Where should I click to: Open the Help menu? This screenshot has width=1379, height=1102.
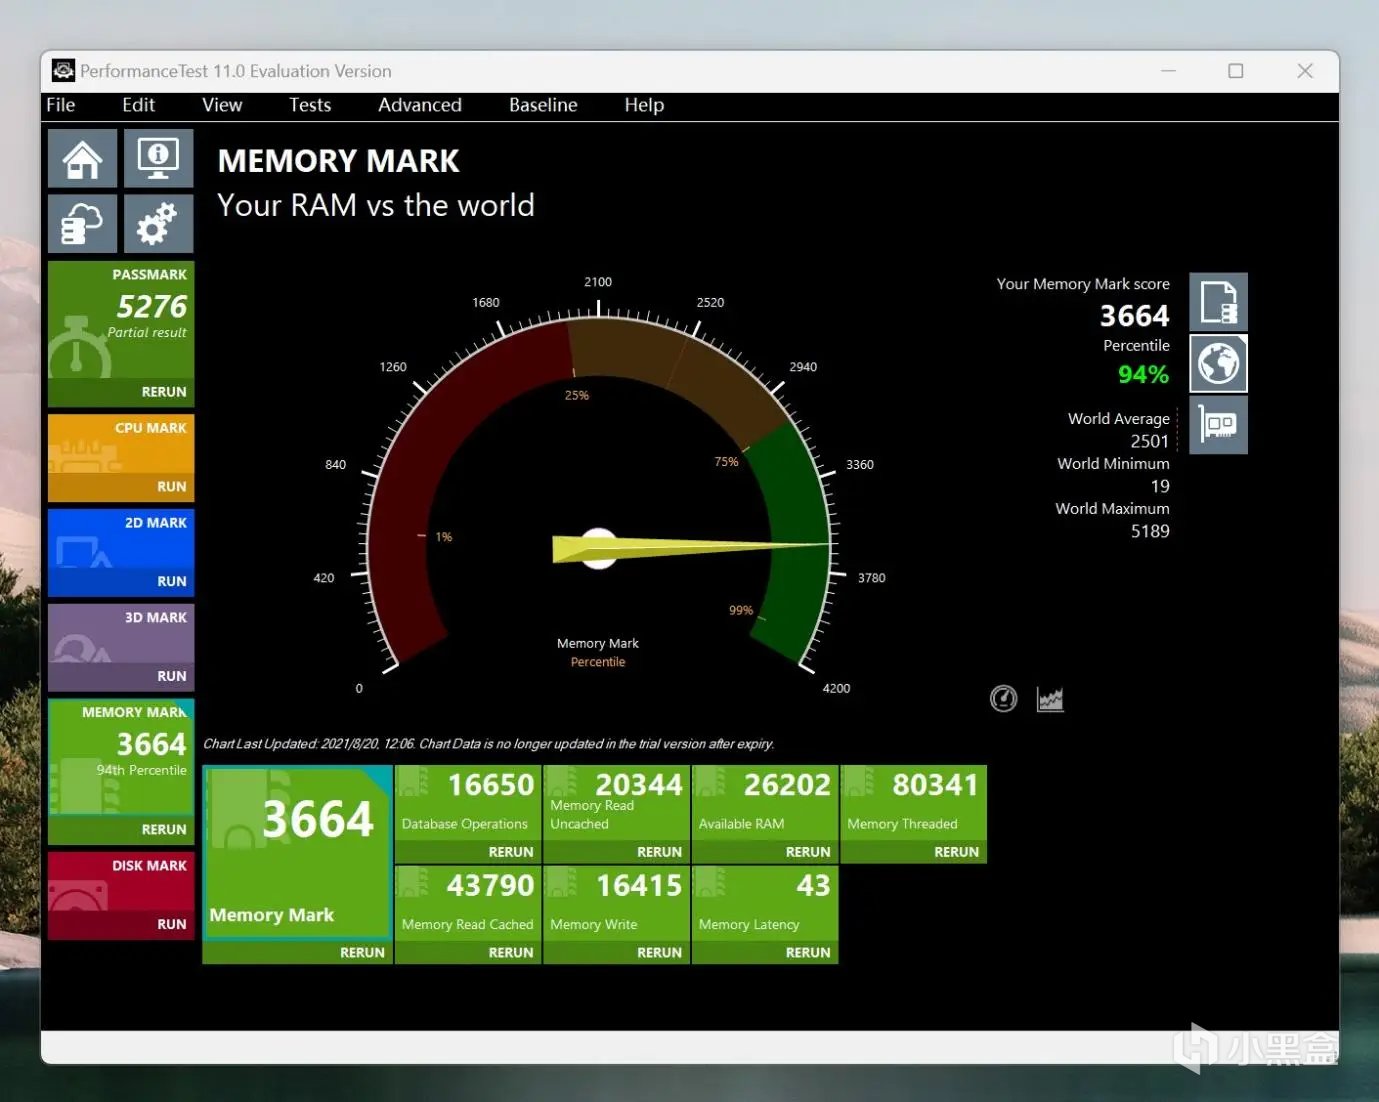click(644, 105)
